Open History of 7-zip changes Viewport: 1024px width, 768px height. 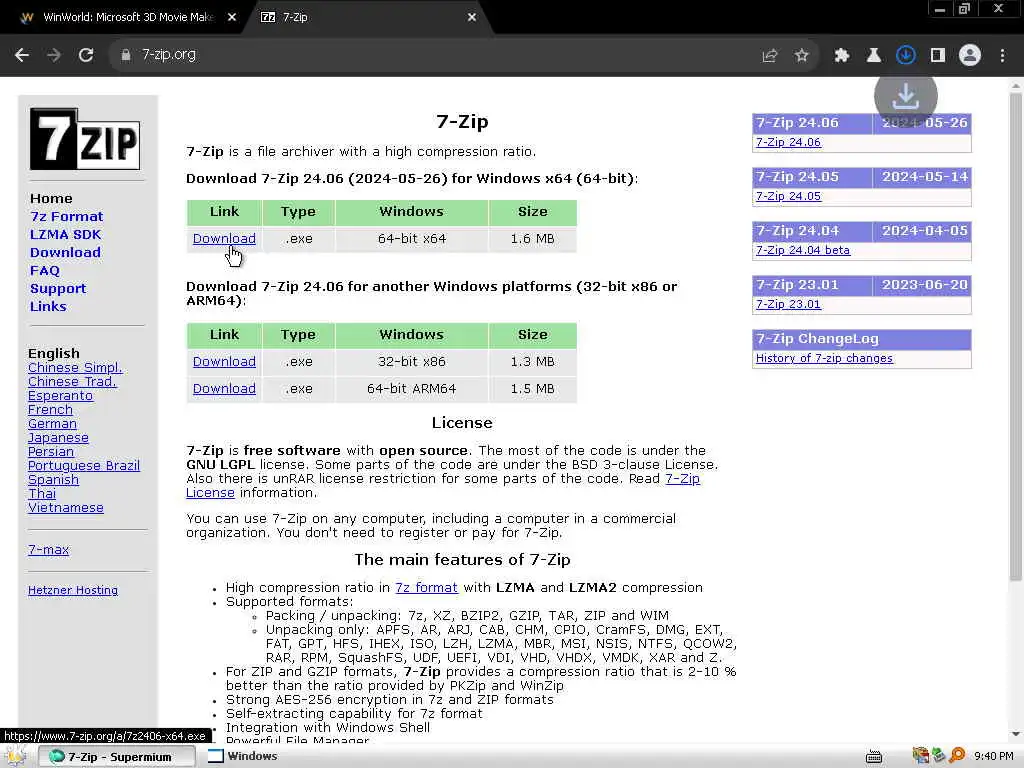(824, 359)
